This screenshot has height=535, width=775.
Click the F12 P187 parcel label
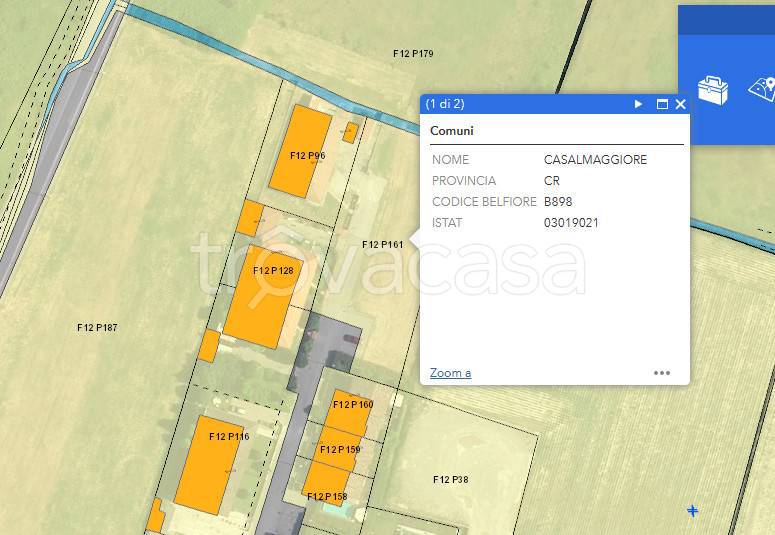pyautogui.click(x=97, y=327)
